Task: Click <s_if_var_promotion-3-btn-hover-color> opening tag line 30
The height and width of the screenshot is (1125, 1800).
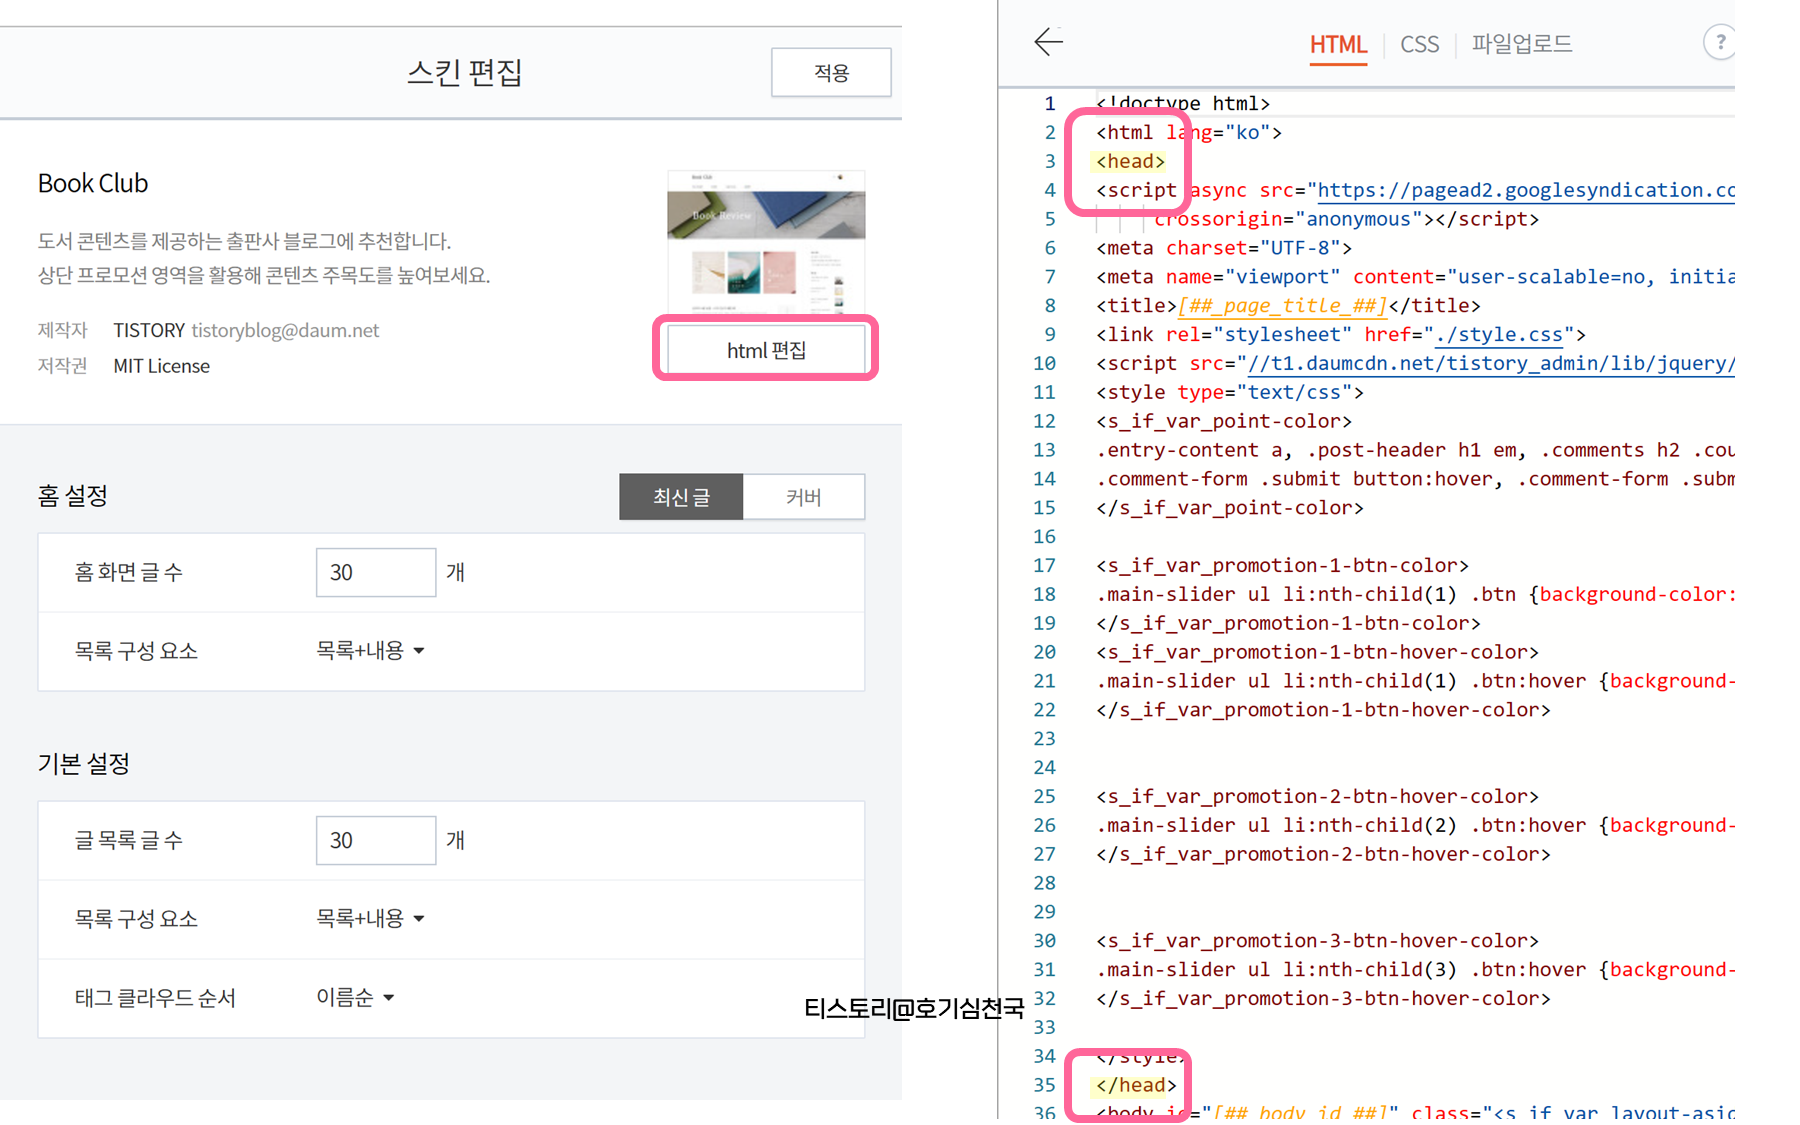Action: click(x=1317, y=941)
